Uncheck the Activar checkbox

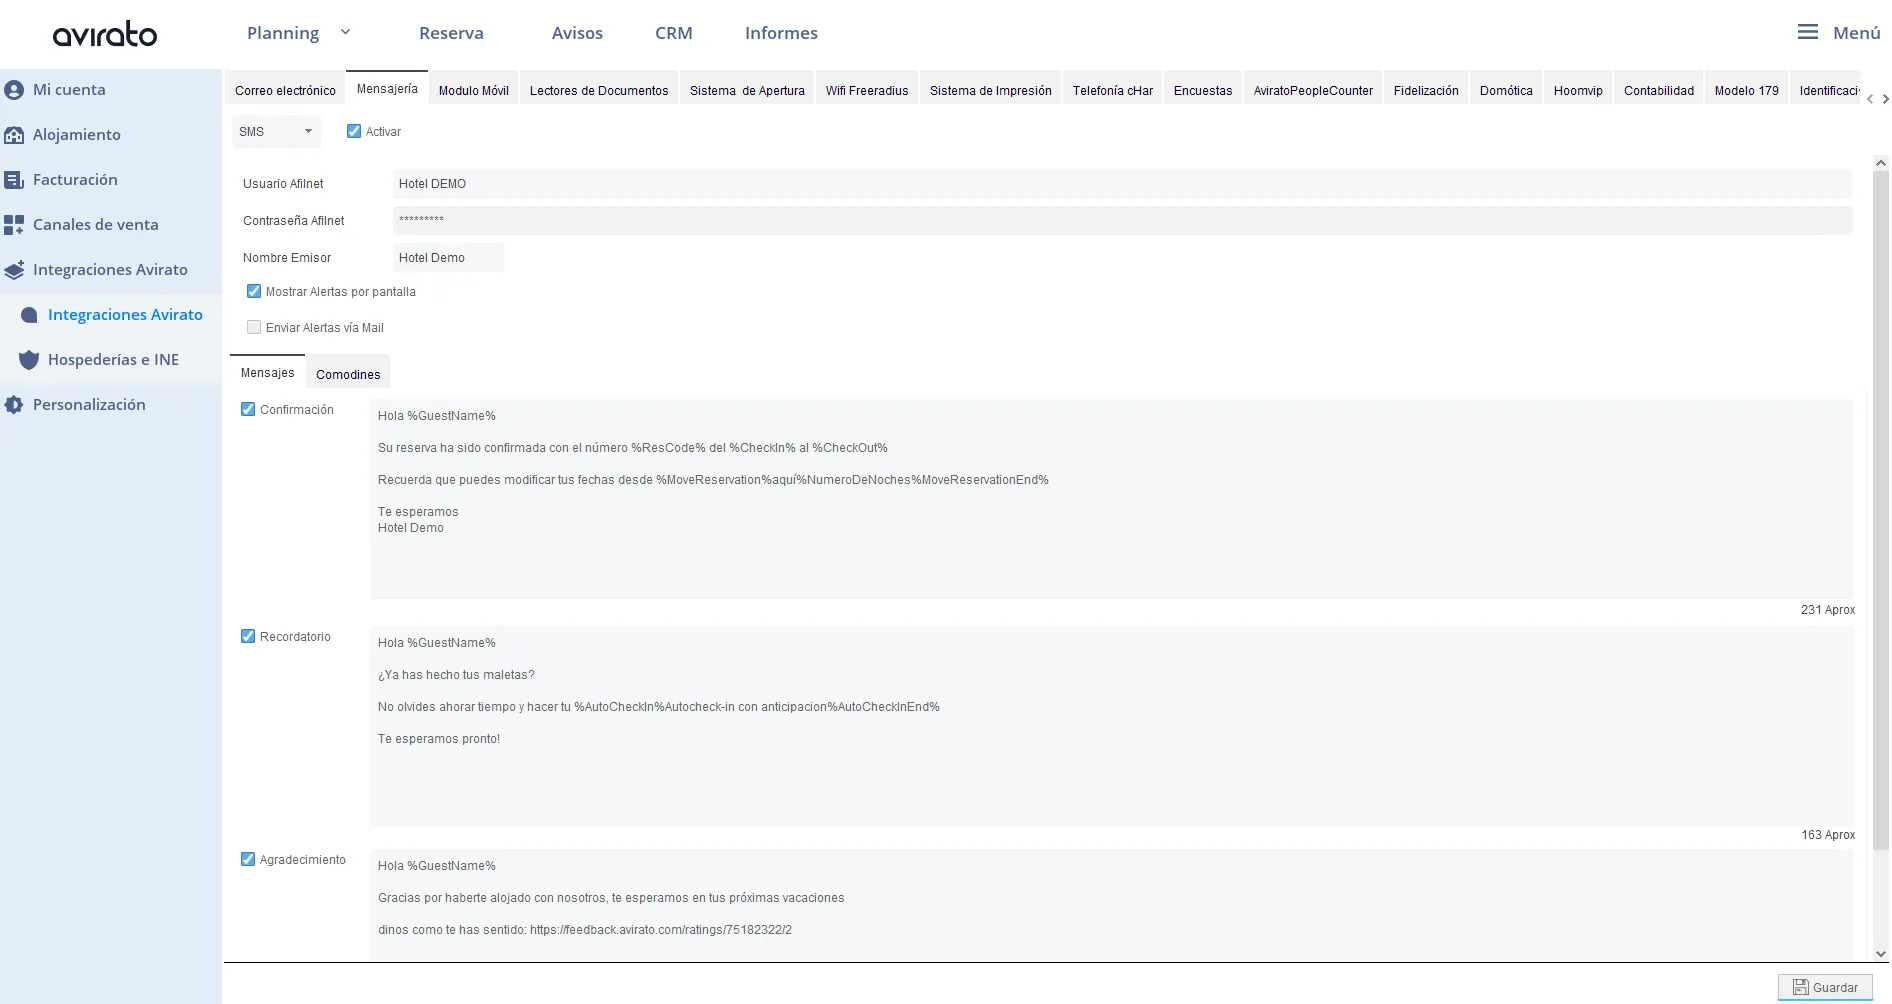click(x=354, y=131)
